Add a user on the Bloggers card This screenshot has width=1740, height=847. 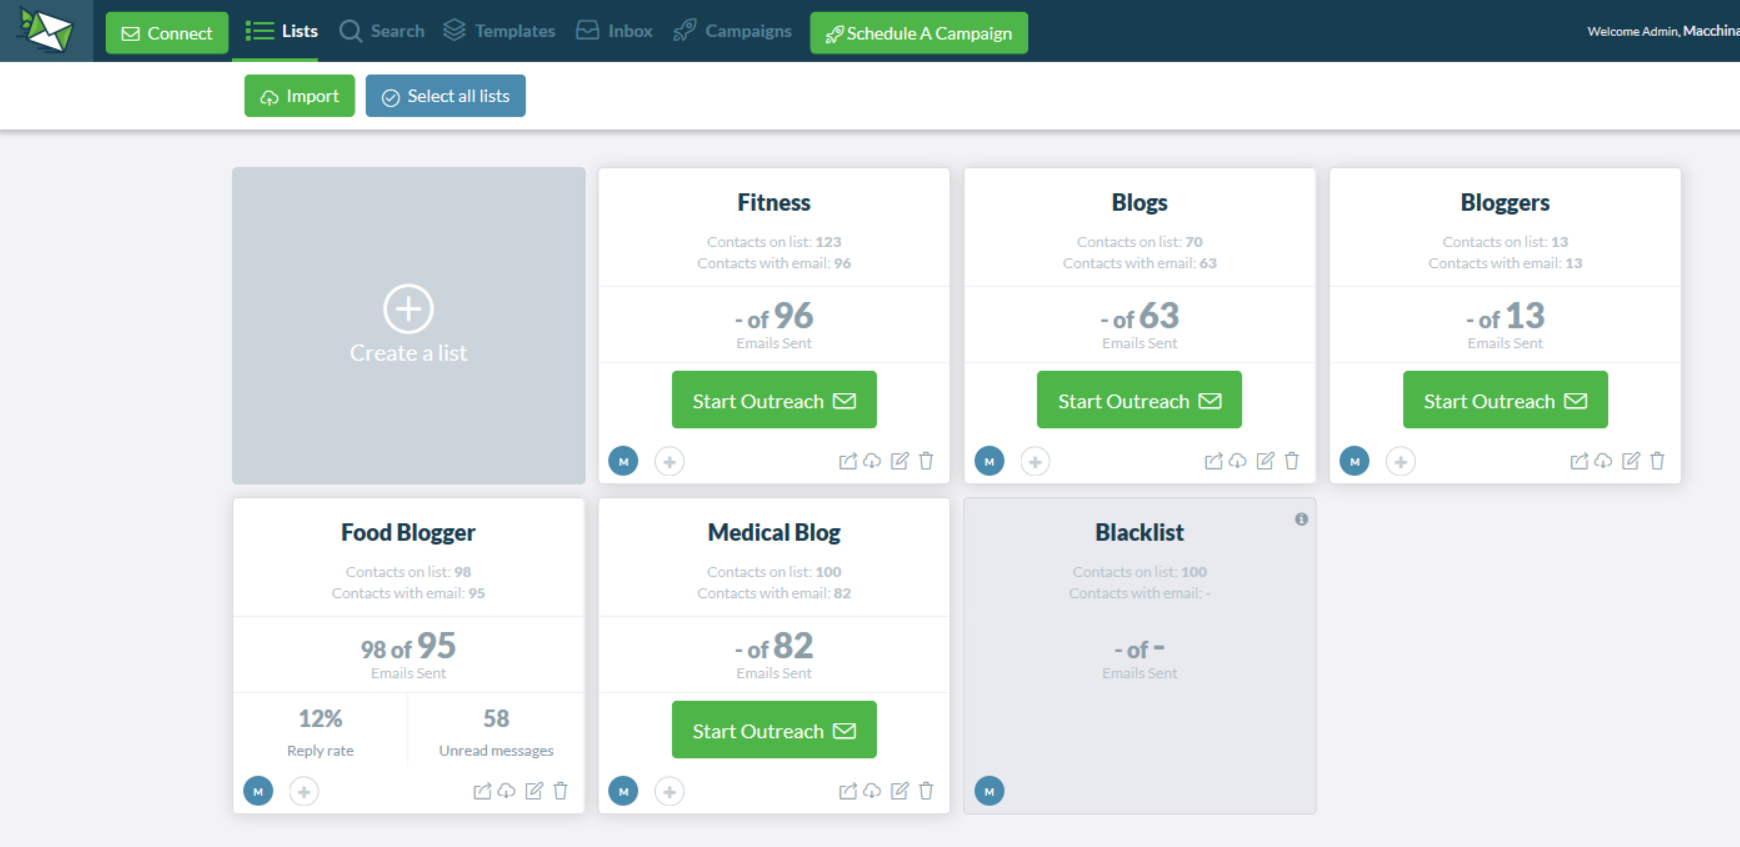pos(1400,461)
